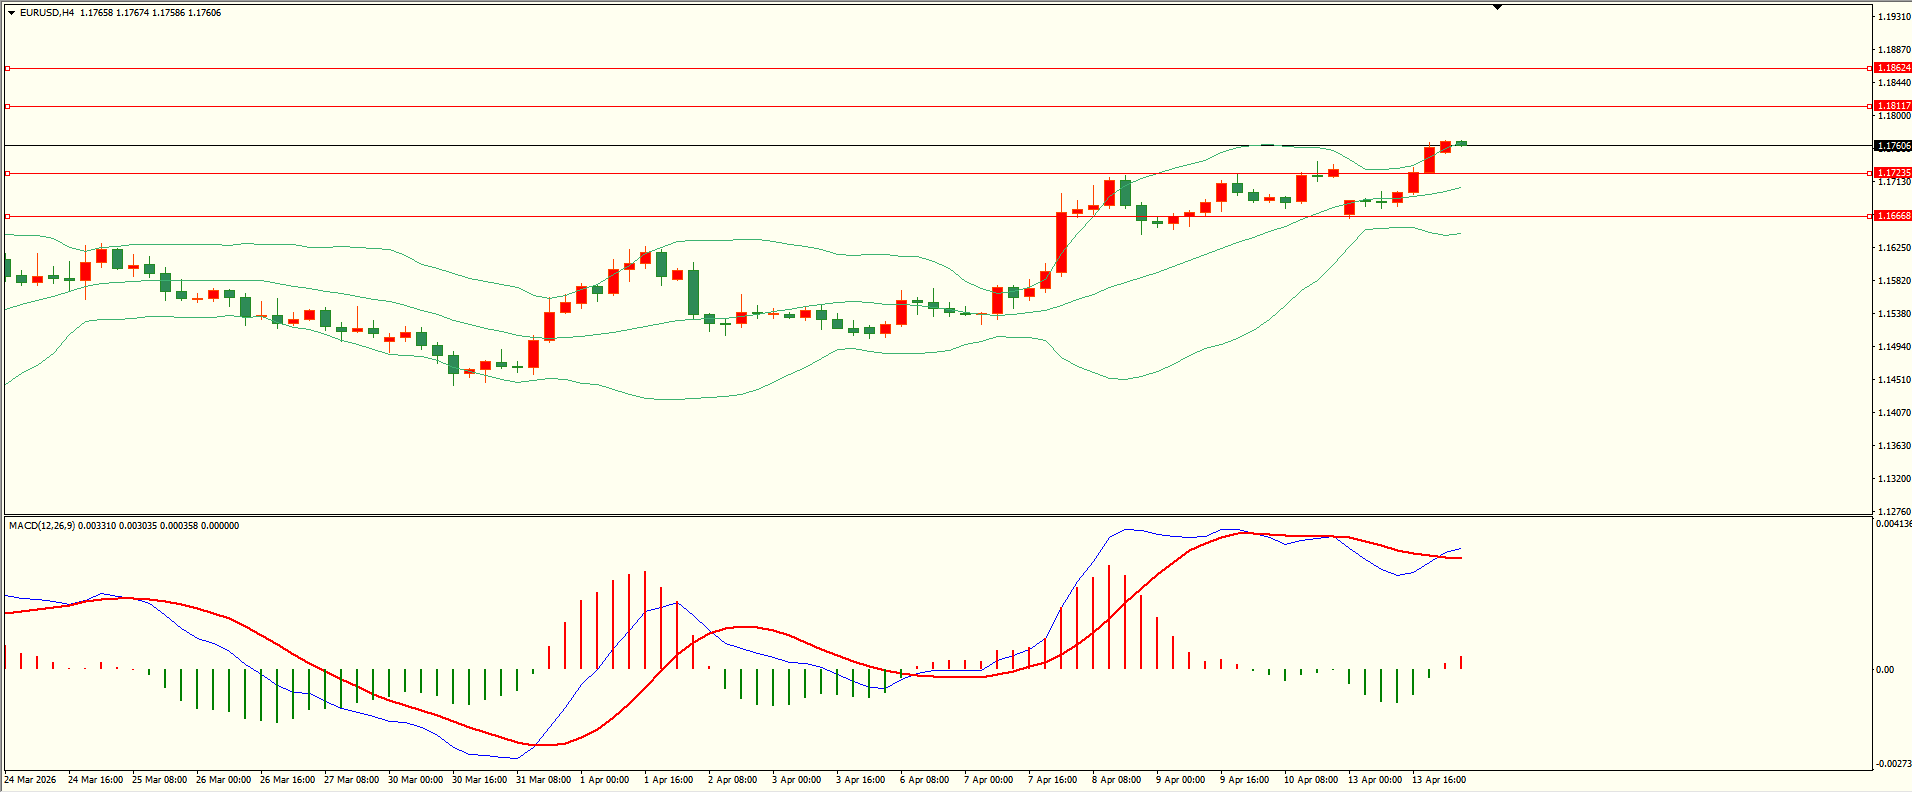Select the 1.18117 red price label
1912x793 pixels.
(x=1892, y=106)
